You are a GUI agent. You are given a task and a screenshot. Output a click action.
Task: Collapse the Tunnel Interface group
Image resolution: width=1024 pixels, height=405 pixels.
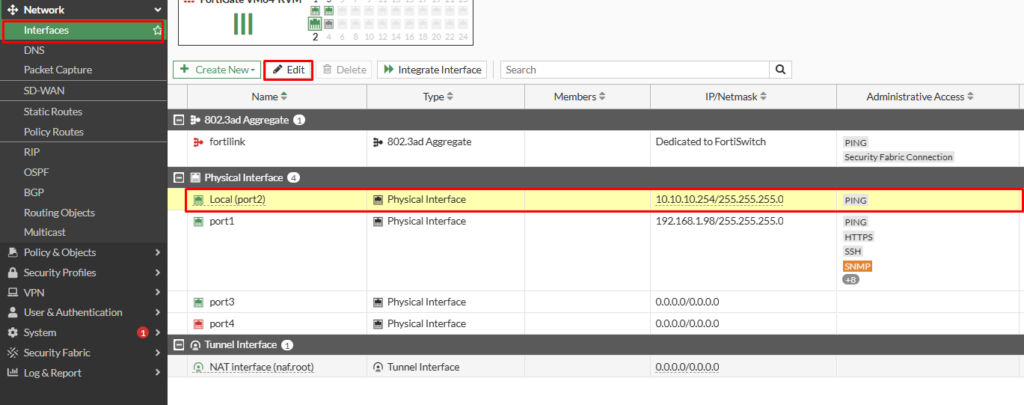click(178, 345)
